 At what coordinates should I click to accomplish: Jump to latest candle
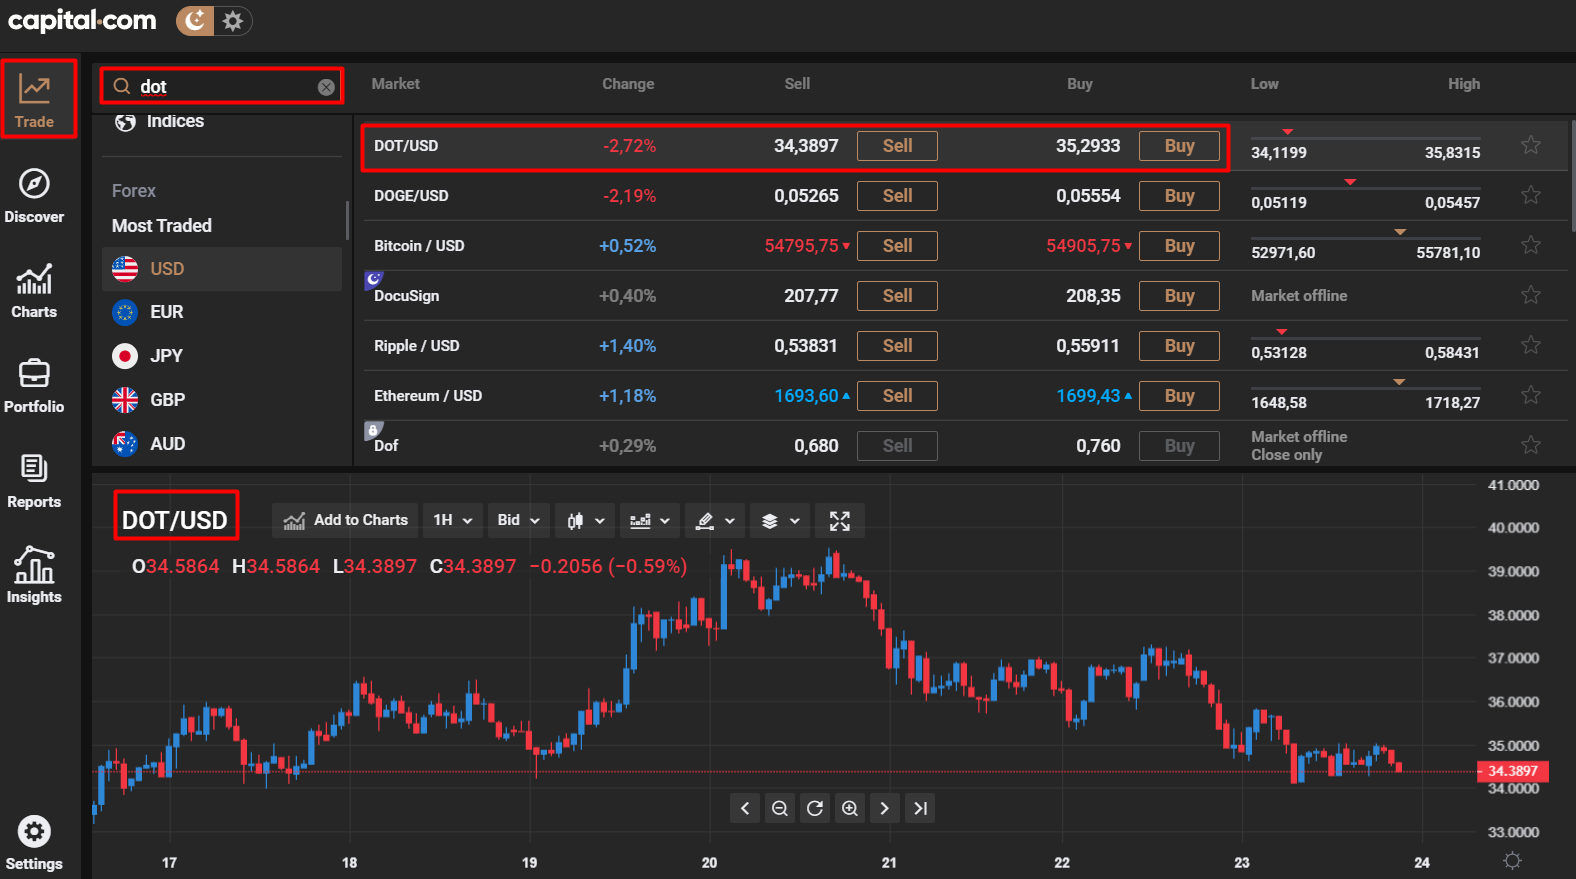(920, 808)
